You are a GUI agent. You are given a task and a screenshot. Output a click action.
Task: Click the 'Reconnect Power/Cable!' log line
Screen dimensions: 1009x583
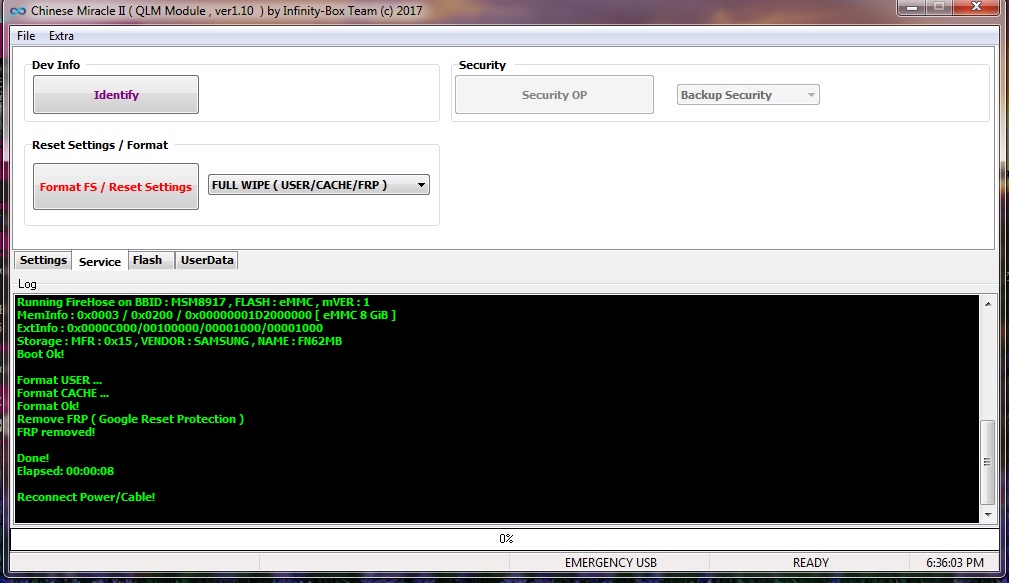point(86,497)
